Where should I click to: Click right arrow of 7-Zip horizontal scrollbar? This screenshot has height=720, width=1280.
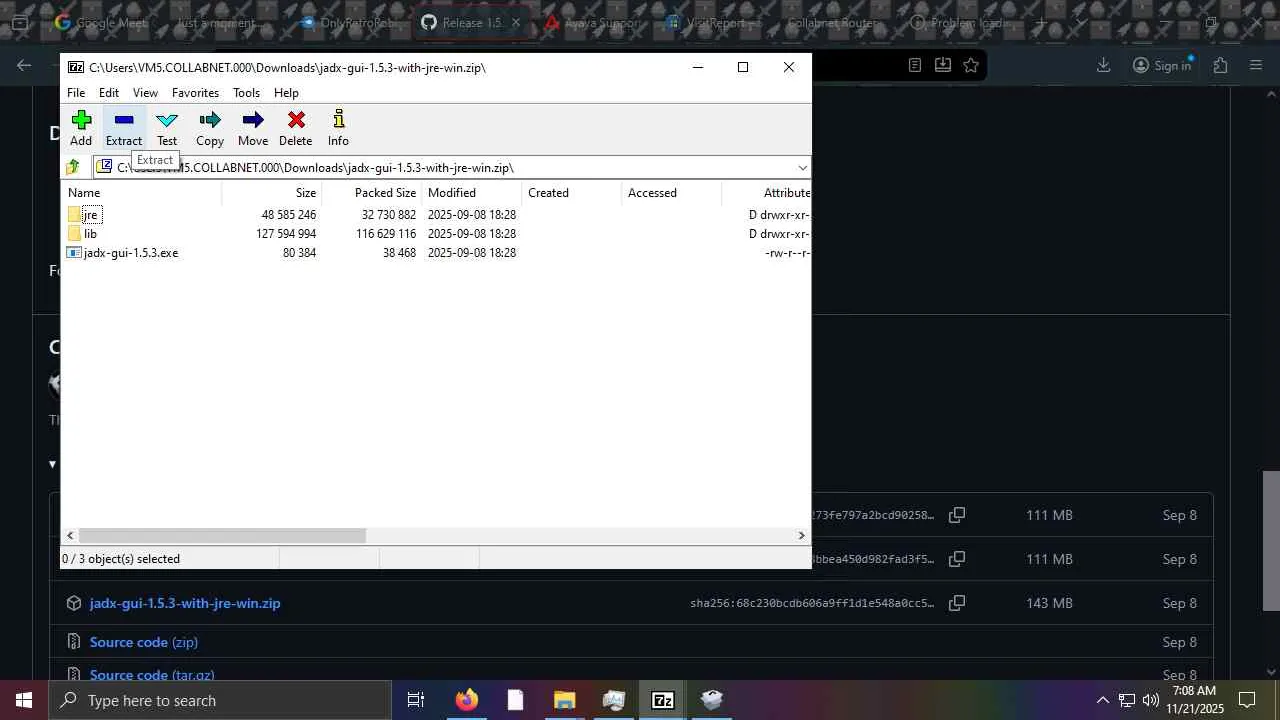point(801,536)
